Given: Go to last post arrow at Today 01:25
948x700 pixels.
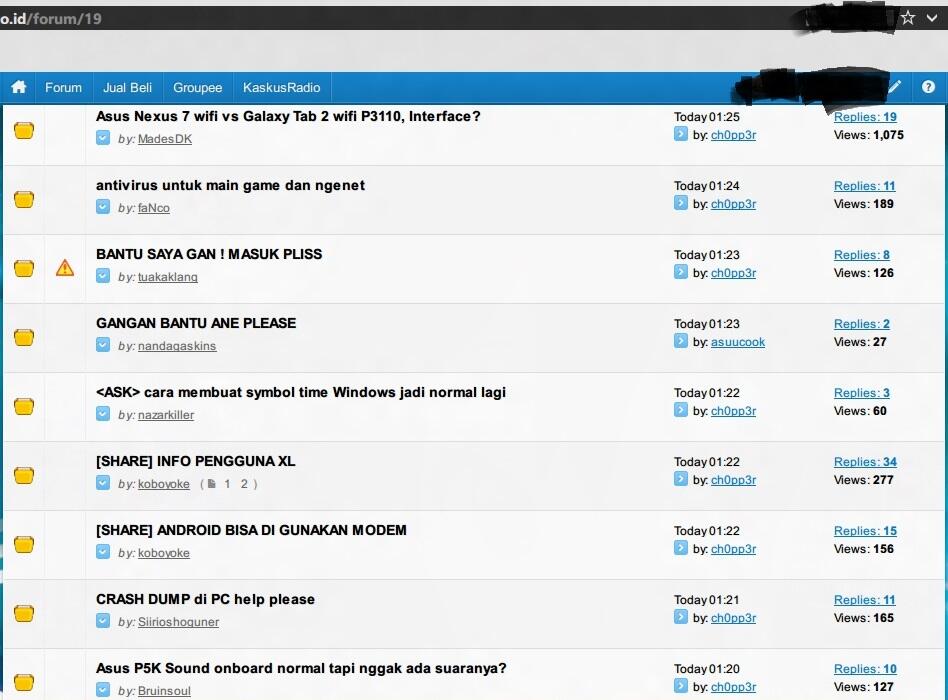Looking at the screenshot, I should tap(681, 134).
